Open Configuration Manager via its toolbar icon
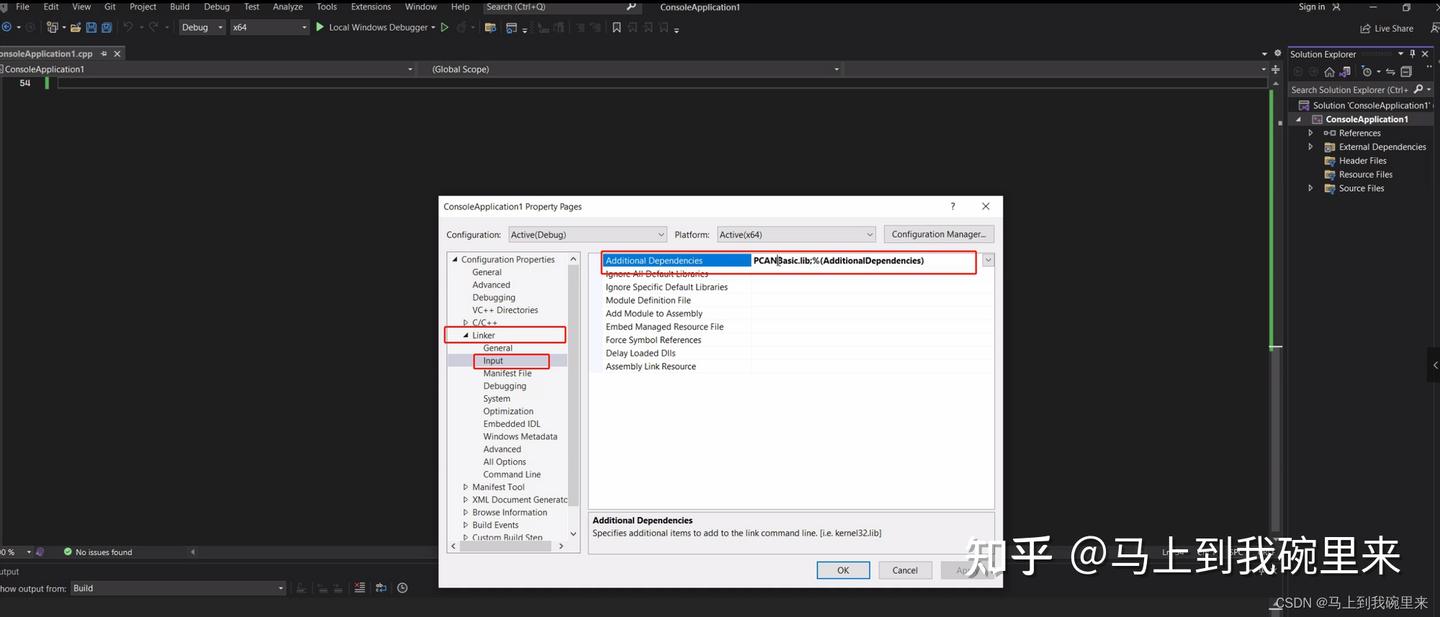This screenshot has width=1440, height=617. 490,27
